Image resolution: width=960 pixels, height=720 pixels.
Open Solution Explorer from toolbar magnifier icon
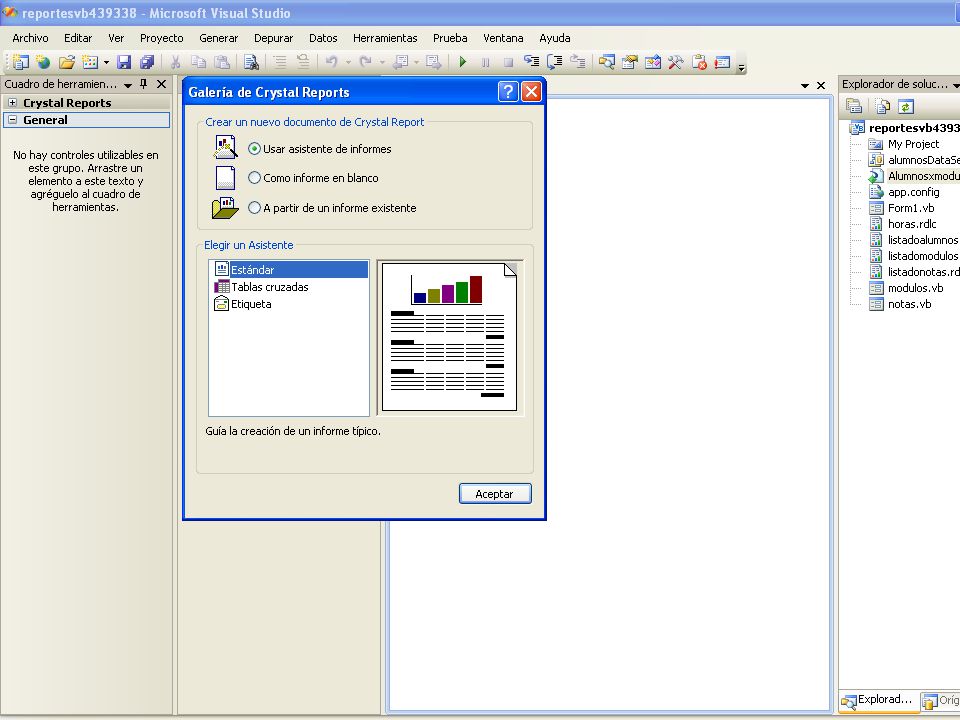tap(607, 62)
